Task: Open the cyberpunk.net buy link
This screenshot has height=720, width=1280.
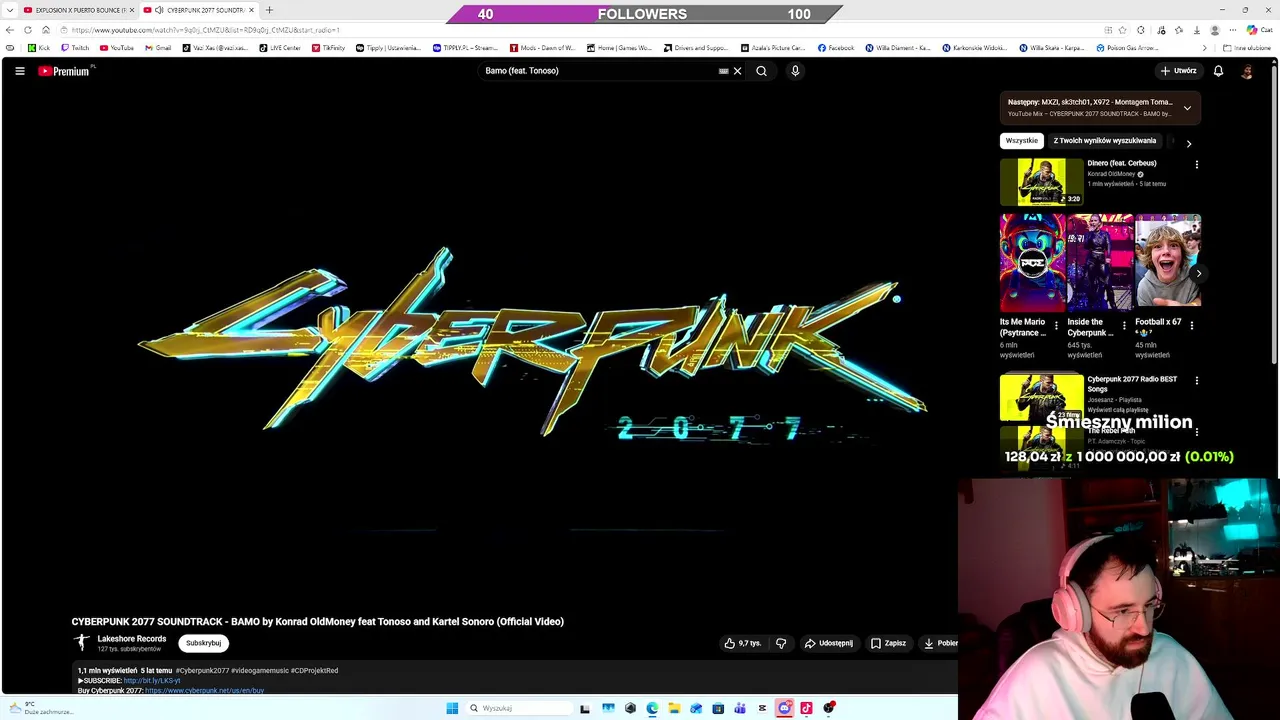Action: coord(204,690)
